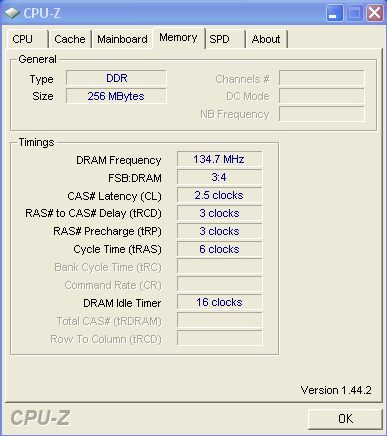Image resolution: width=387 pixels, height=436 pixels.
Task: Open the Cache tab
Action: [70, 39]
